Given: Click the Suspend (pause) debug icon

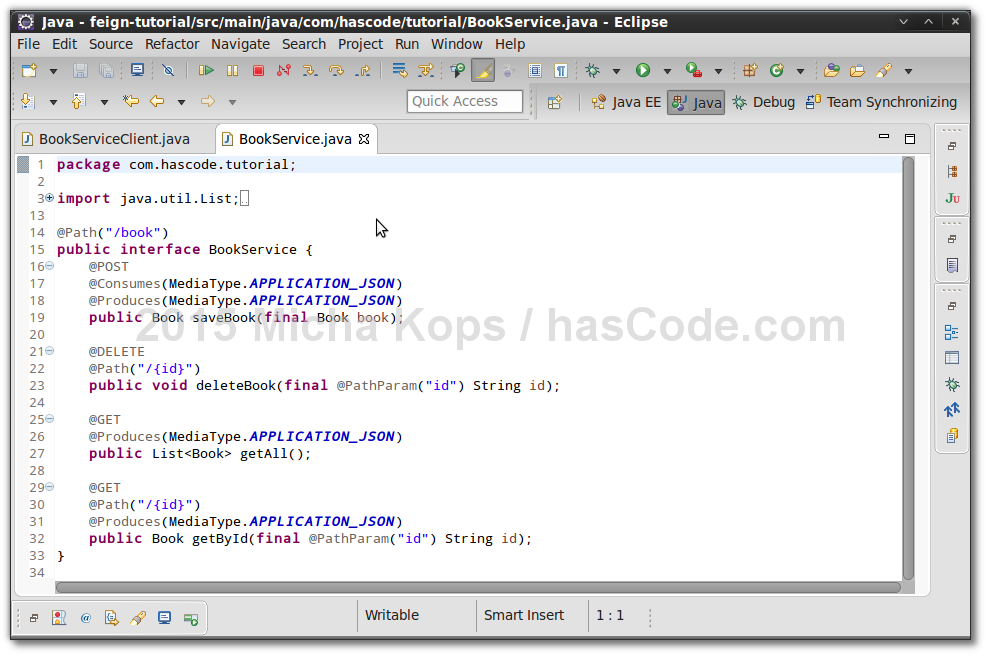Looking at the screenshot, I should click(x=232, y=70).
